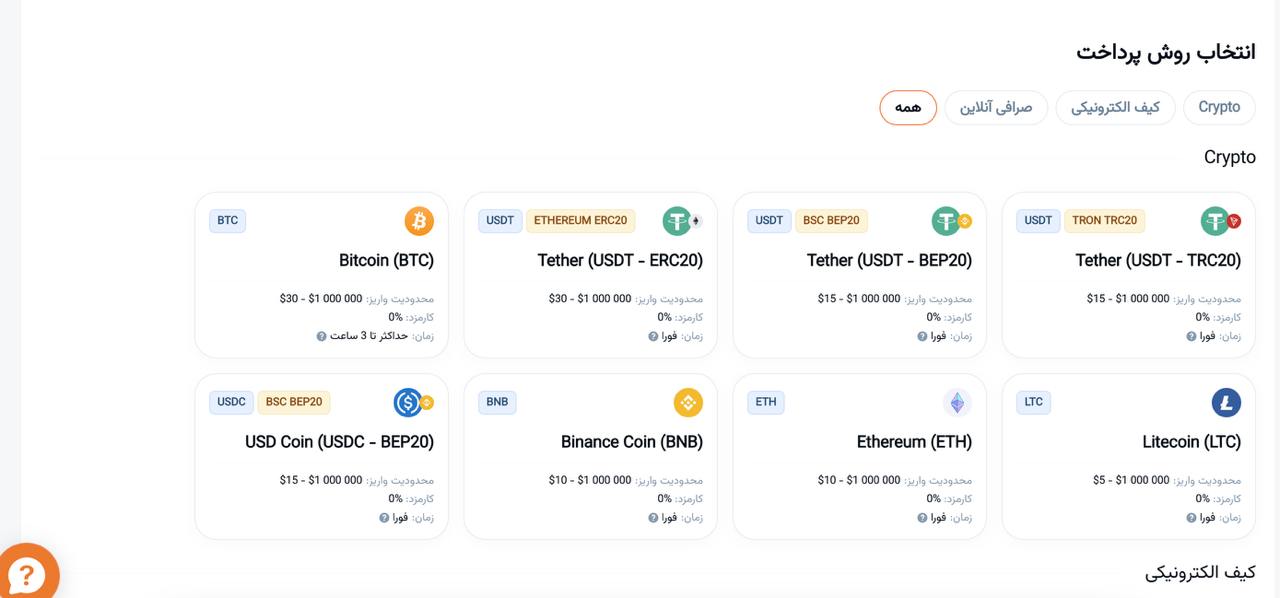1280x598 pixels.
Task: Click the Tether TRC20 coin icon
Action: pos(1216,221)
